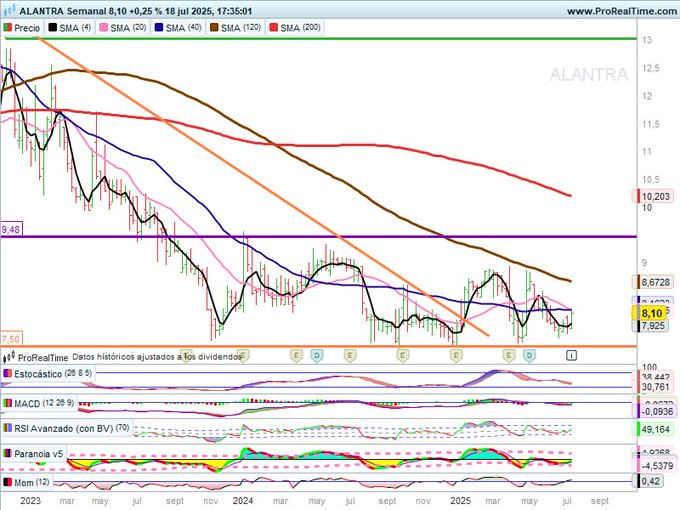
Task: Click the SMA (40) blue color swatch
Action: (159, 28)
